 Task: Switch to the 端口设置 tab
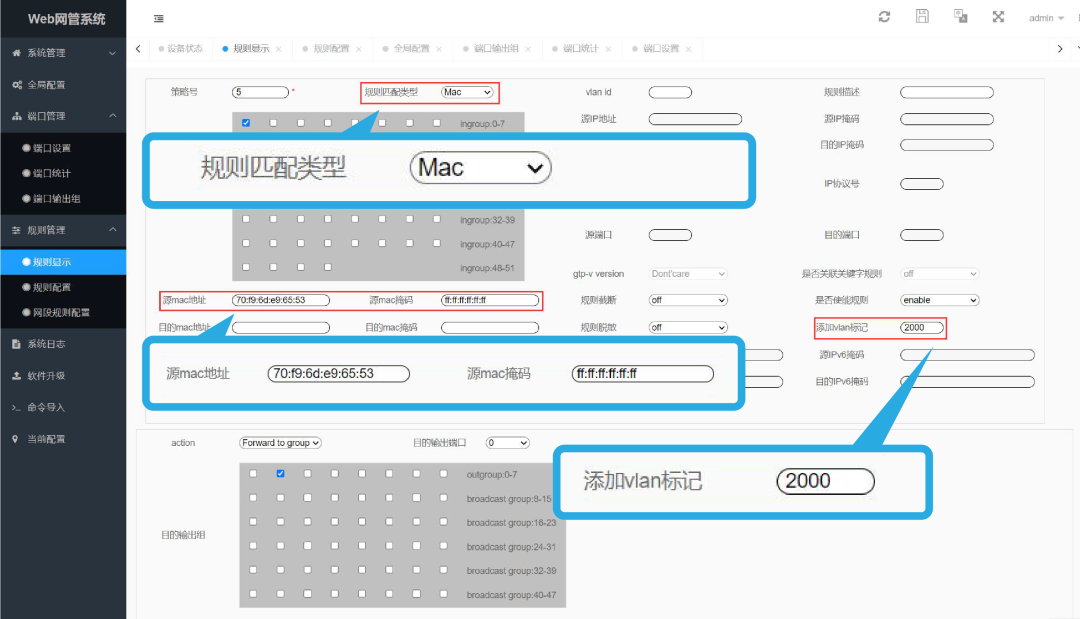(661, 49)
